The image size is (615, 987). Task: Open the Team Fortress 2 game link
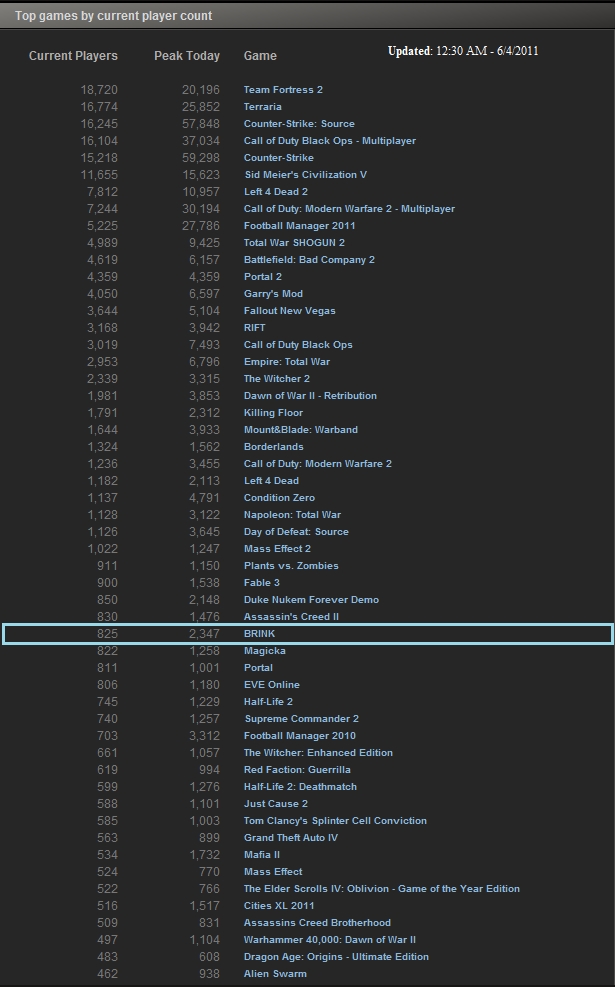283,90
